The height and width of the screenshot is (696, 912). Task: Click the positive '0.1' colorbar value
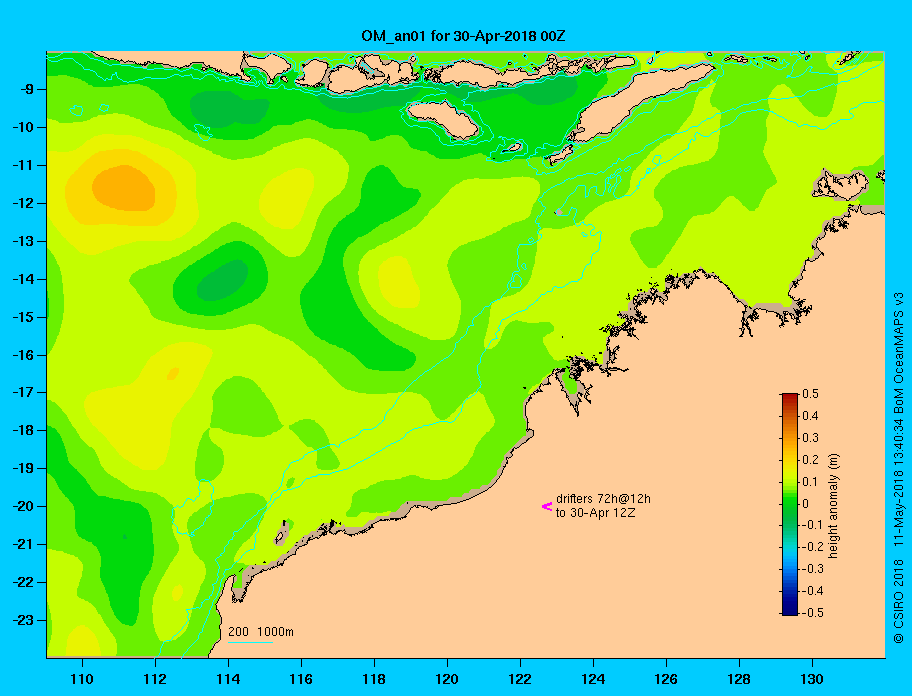click(810, 481)
